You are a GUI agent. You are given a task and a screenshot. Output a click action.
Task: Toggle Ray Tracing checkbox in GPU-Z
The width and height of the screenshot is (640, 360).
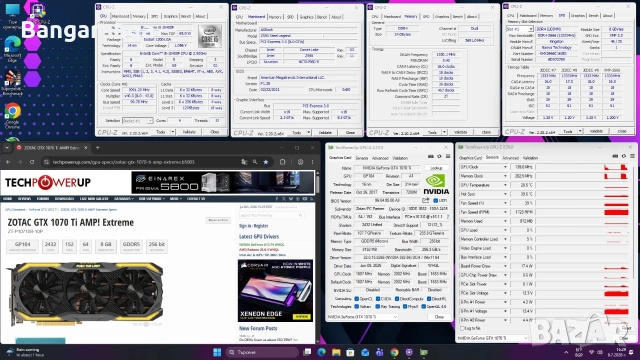378,307
